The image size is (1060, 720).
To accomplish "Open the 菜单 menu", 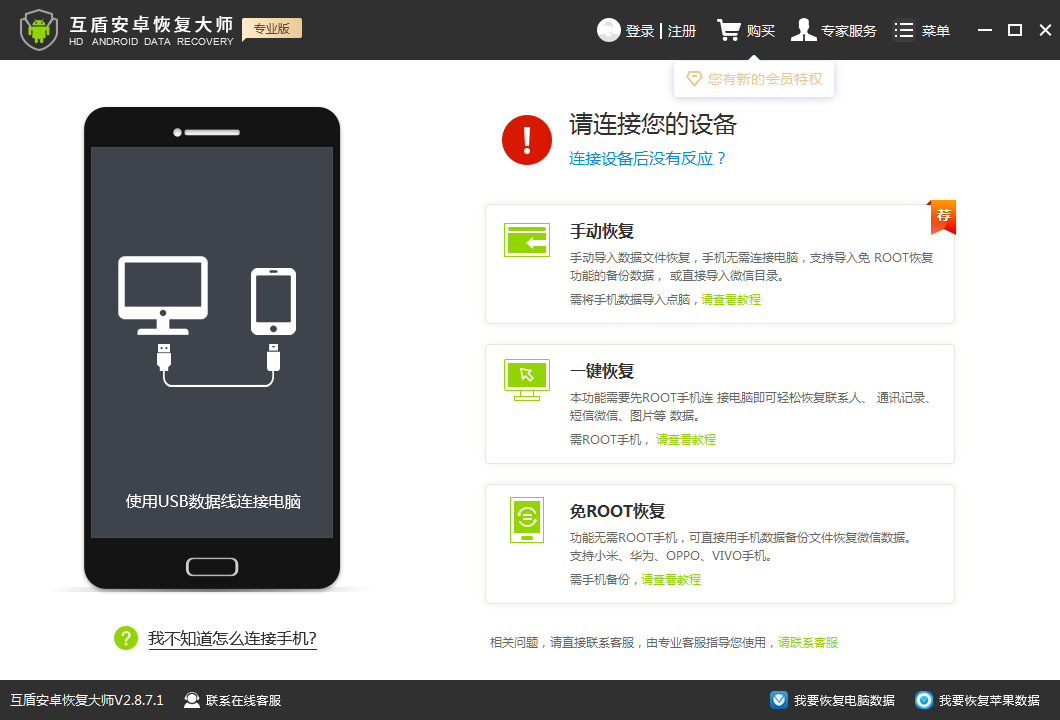I will pyautogui.click(x=936, y=31).
